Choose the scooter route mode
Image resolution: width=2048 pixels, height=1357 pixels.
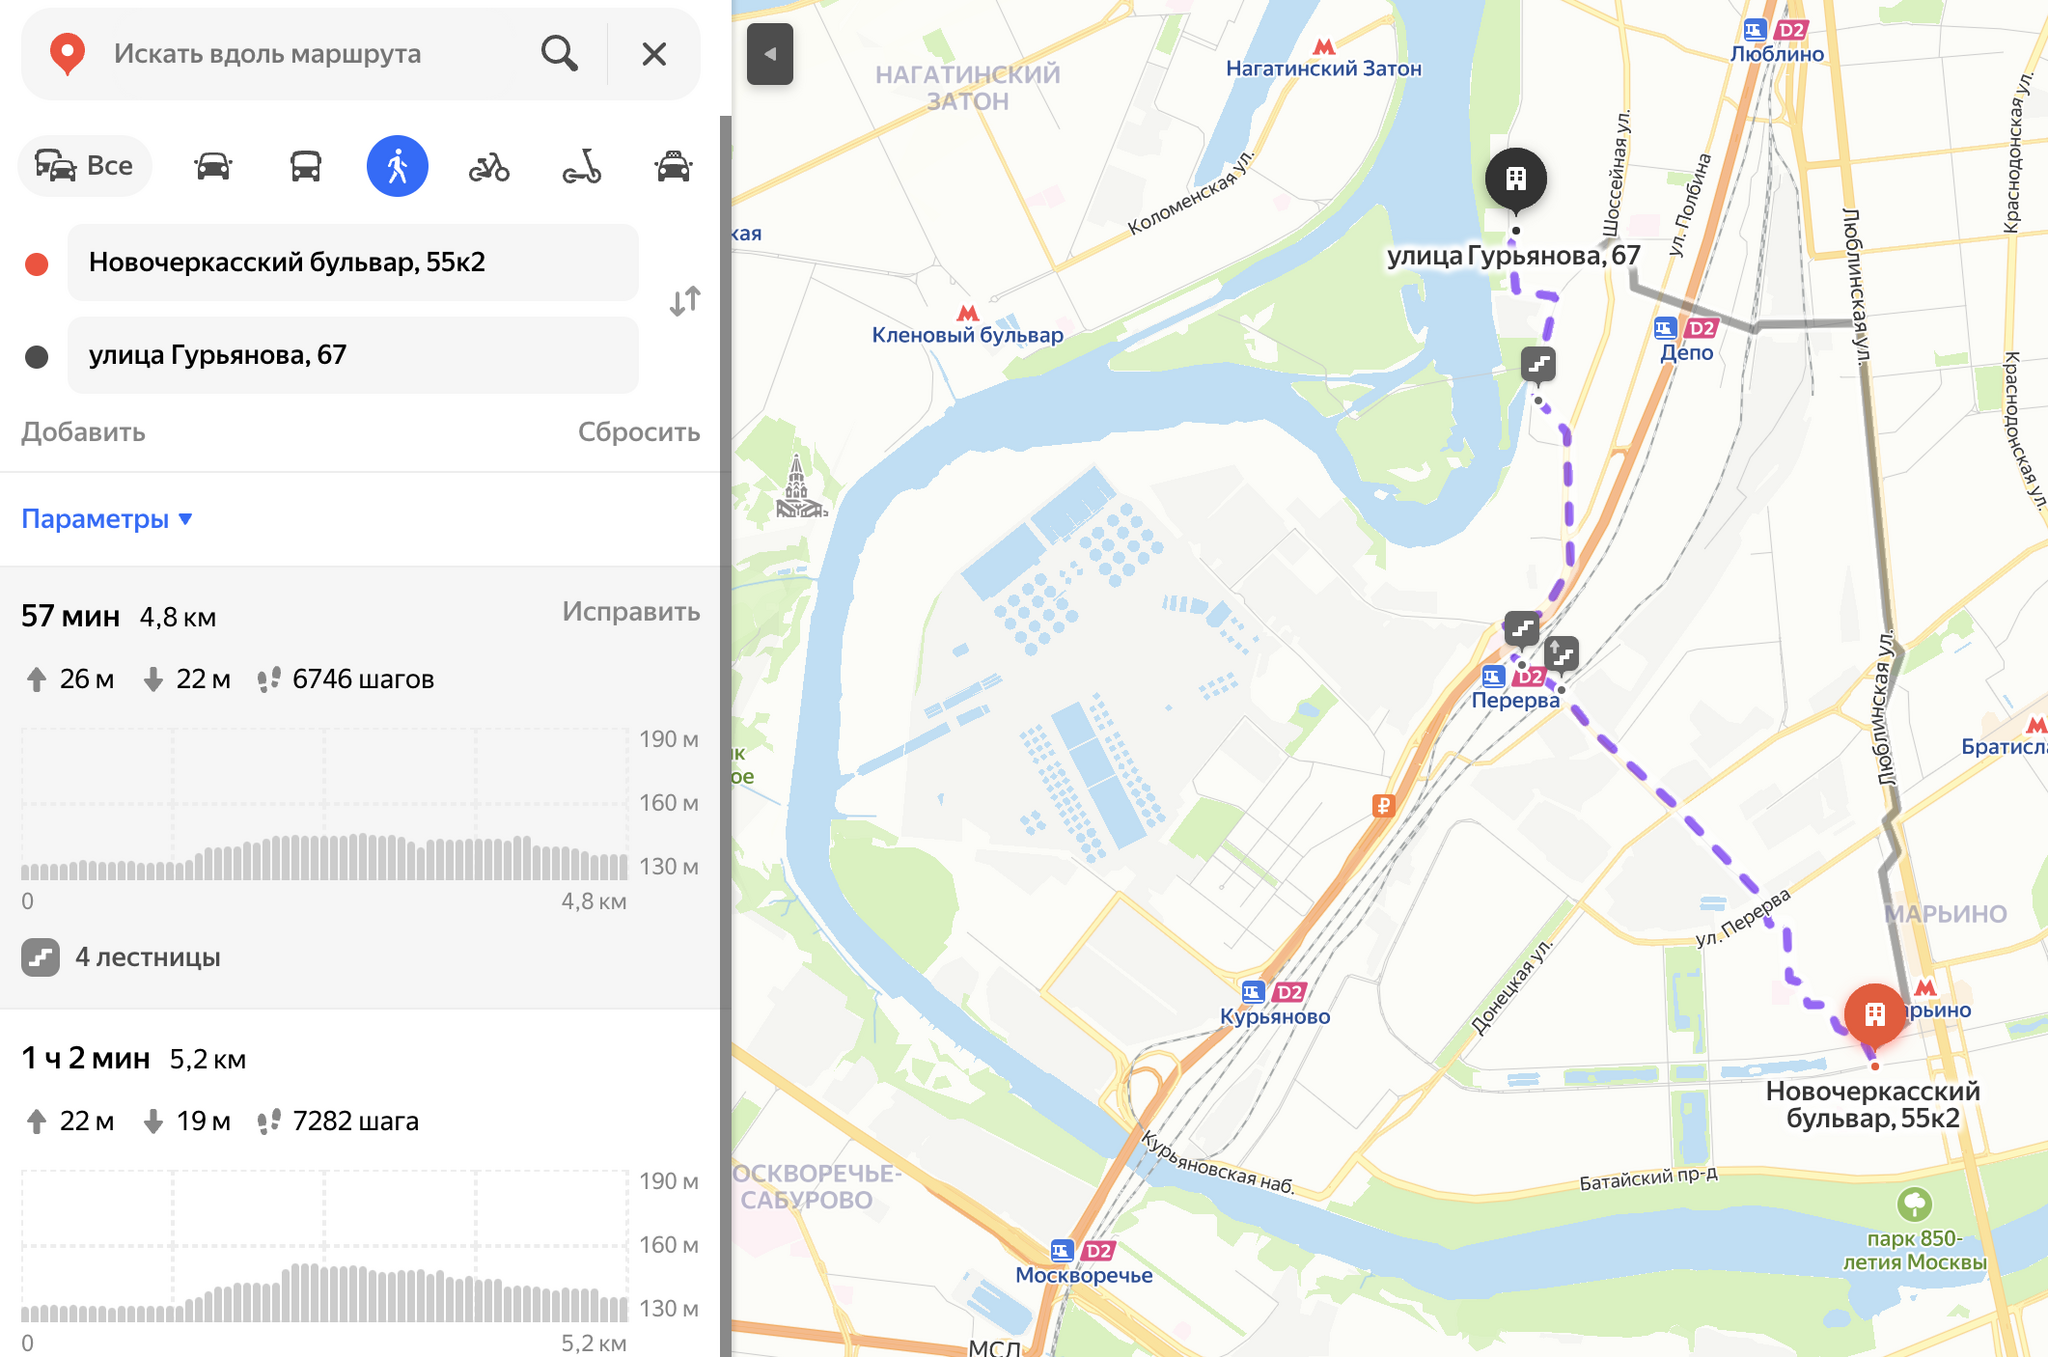[x=581, y=166]
